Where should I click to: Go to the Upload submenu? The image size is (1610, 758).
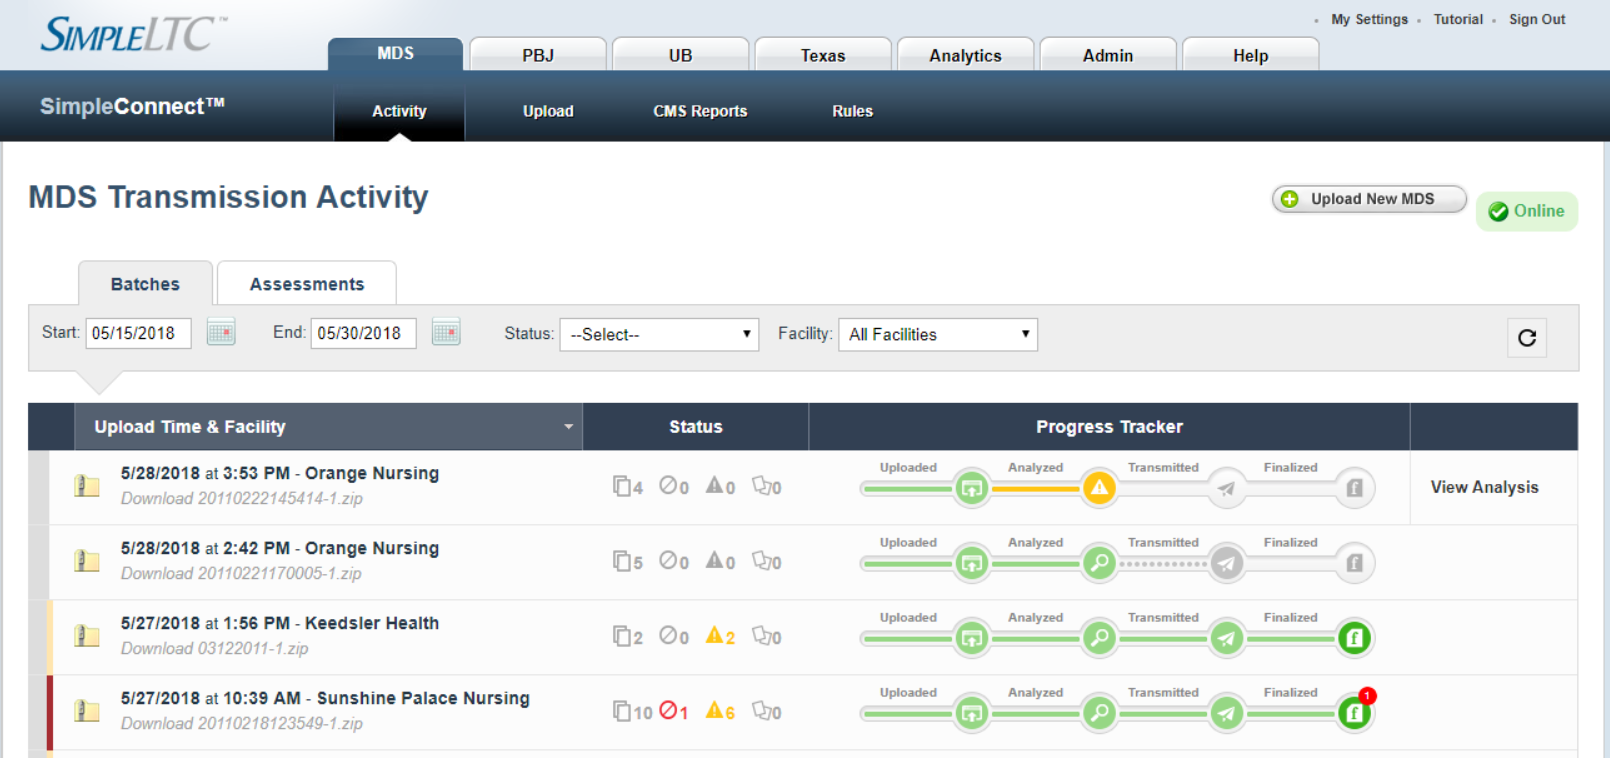click(x=548, y=111)
